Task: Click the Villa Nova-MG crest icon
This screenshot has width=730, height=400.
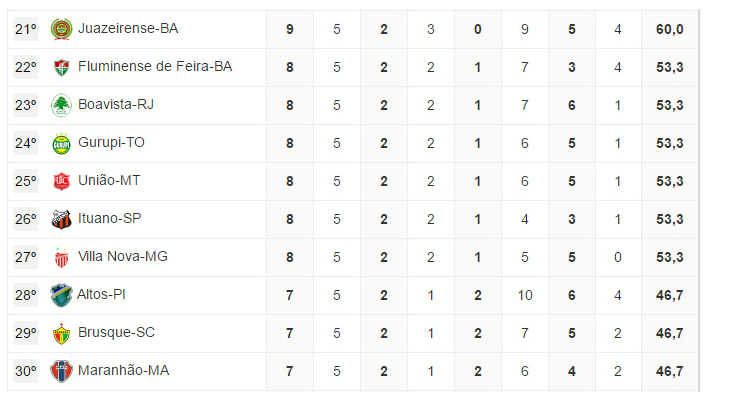Action: click(x=61, y=257)
